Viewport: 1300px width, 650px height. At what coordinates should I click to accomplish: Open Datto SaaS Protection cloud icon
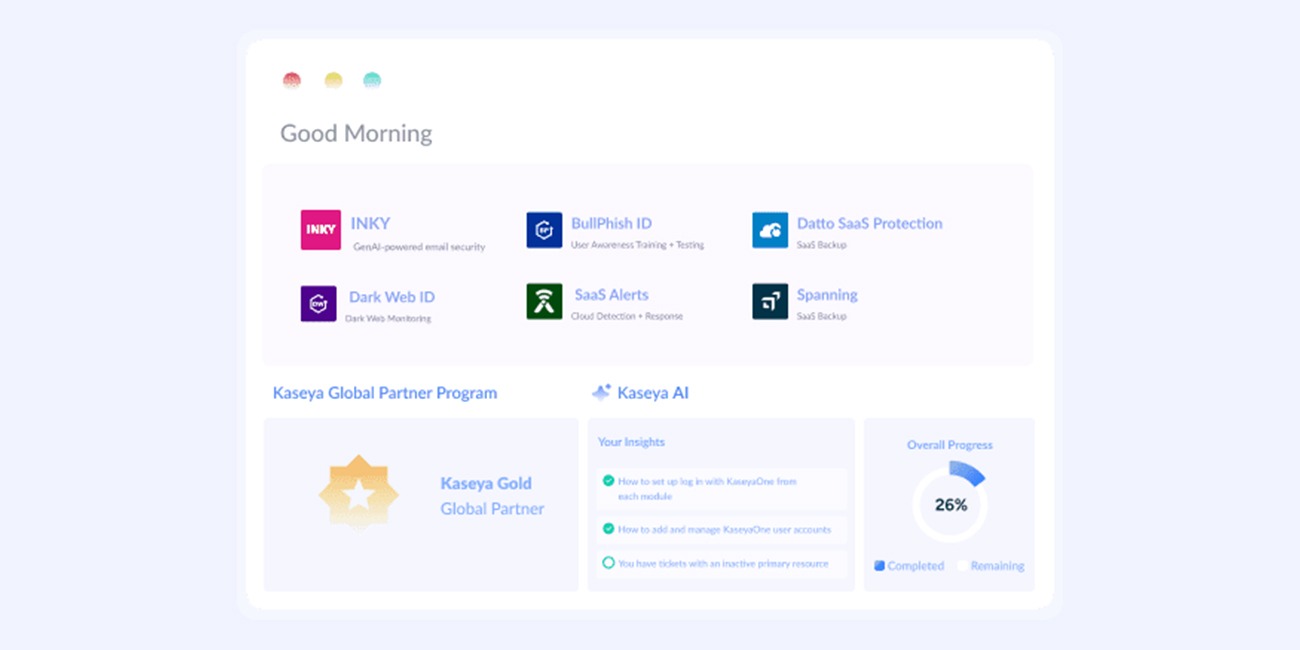770,230
